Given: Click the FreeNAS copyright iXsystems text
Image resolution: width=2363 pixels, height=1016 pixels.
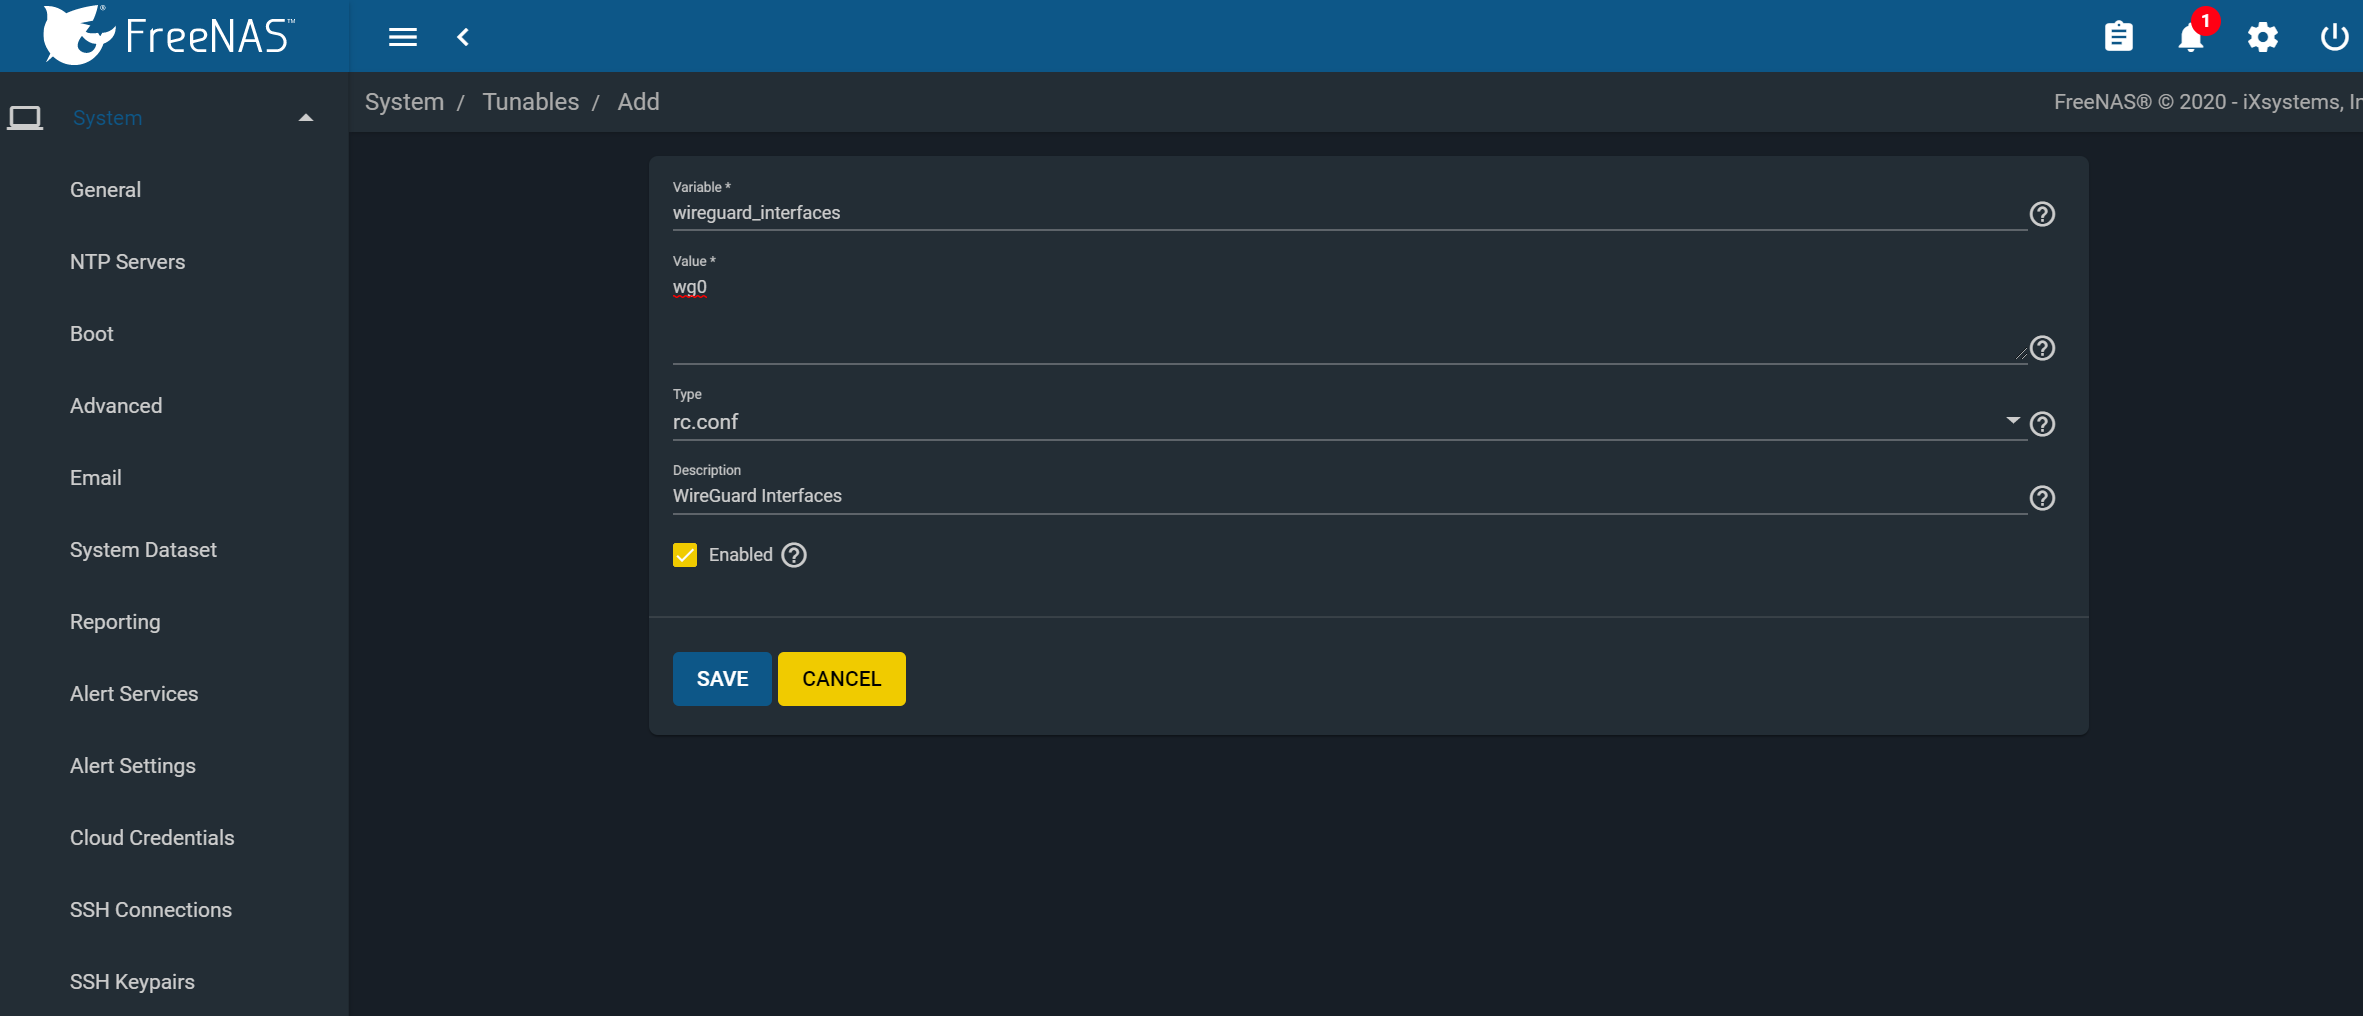Looking at the screenshot, I should coord(2207,102).
